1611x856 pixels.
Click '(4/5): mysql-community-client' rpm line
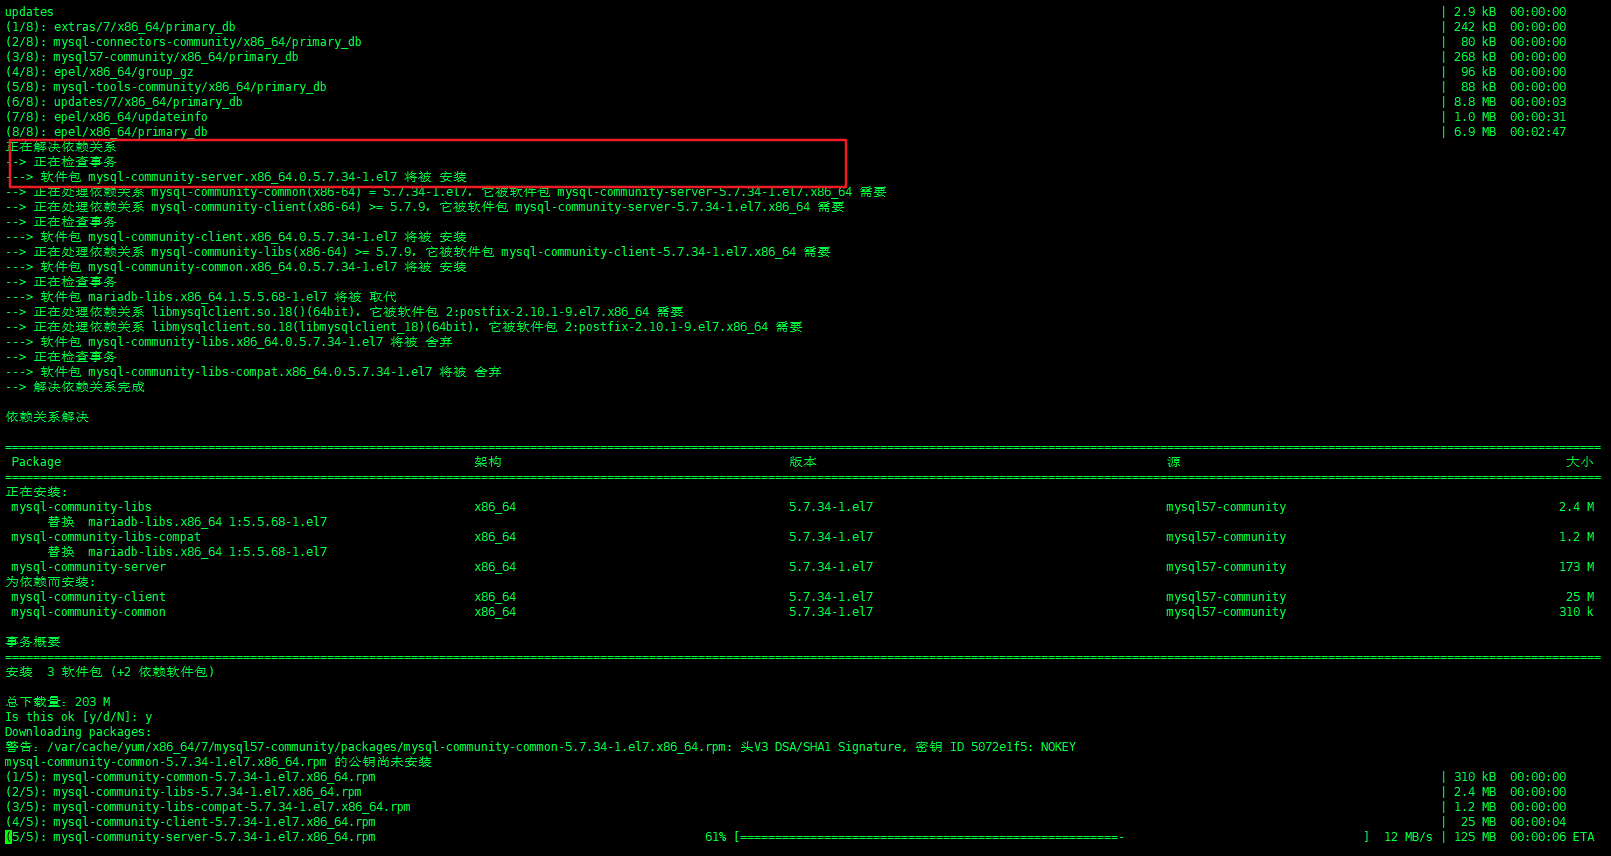pos(191,822)
